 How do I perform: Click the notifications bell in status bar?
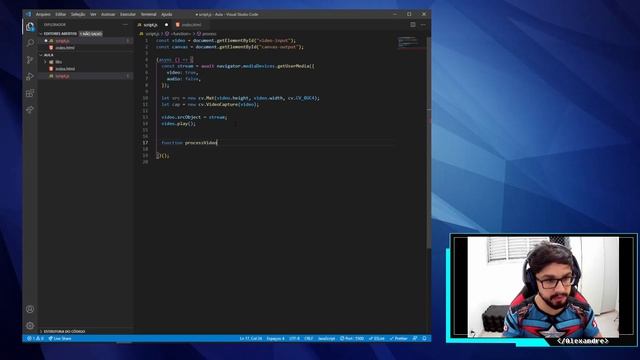[x=424, y=338]
